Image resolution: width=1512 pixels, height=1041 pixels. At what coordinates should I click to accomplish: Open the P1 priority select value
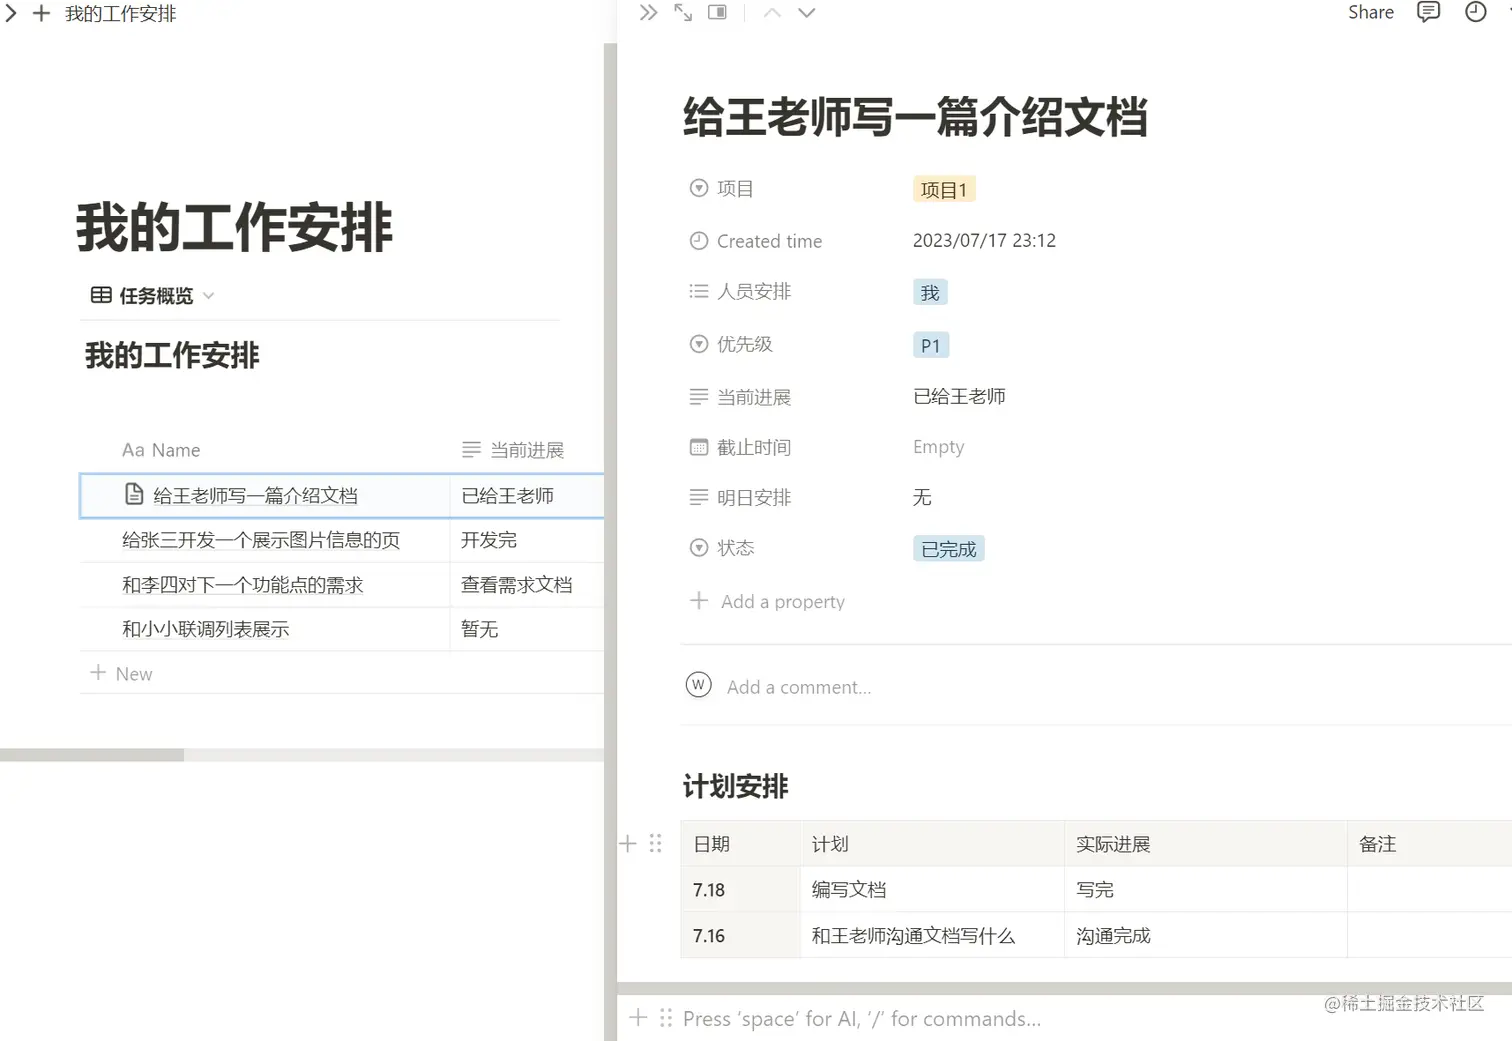pos(931,346)
